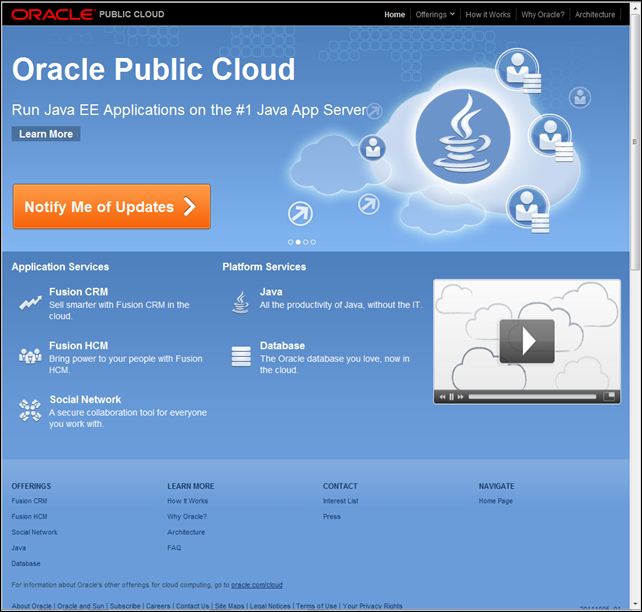Click the video progress bar
Viewport: 642px width, 612px height.
click(x=532, y=397)
